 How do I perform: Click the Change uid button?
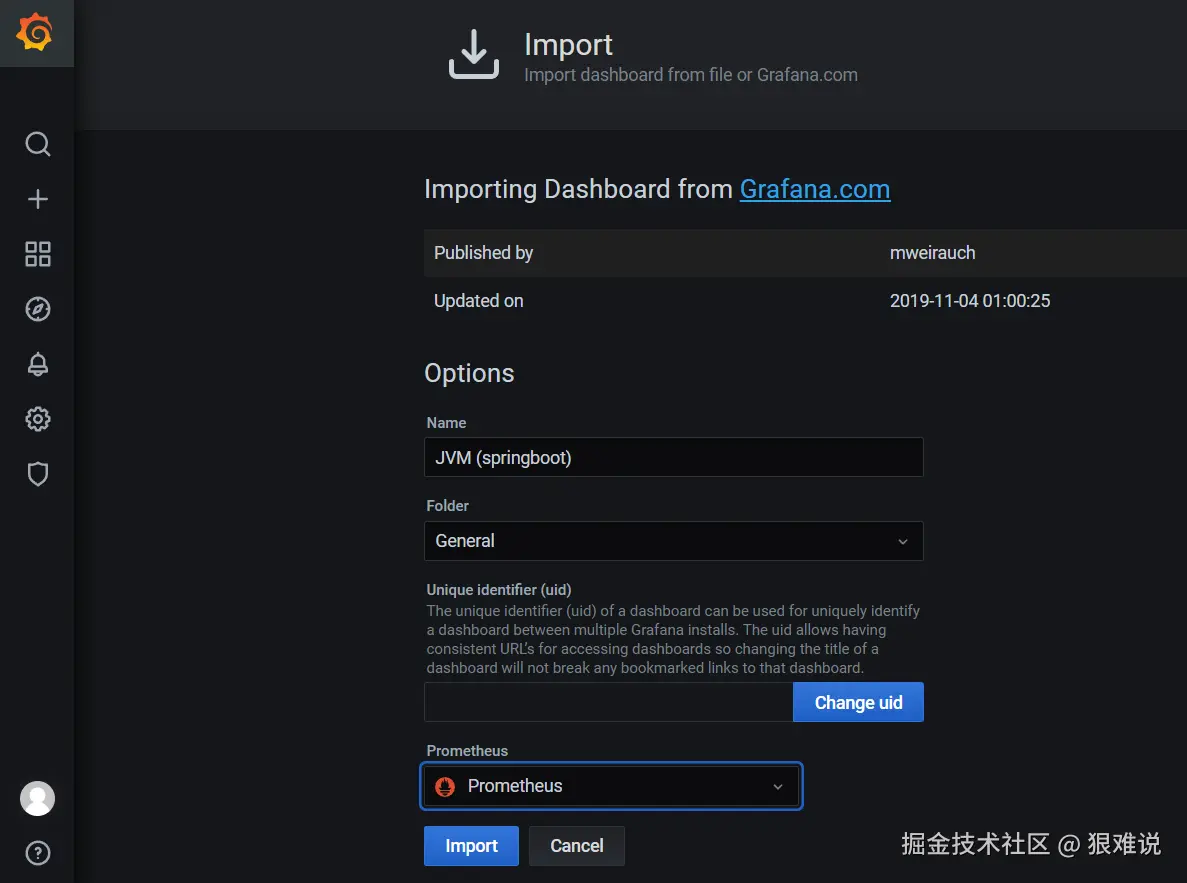(858, 702)
